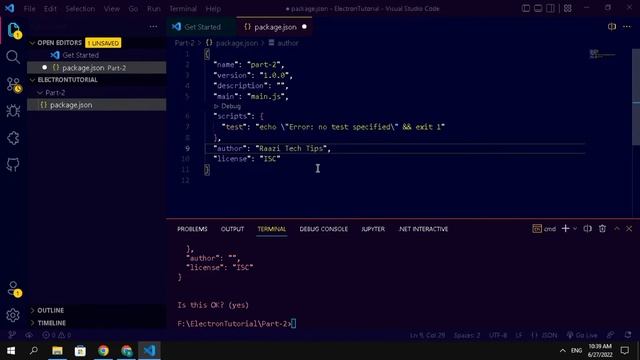This screenshot has width=640, height=360.
Task: Toggle the bottom panel layout icon
Action: 538,8
